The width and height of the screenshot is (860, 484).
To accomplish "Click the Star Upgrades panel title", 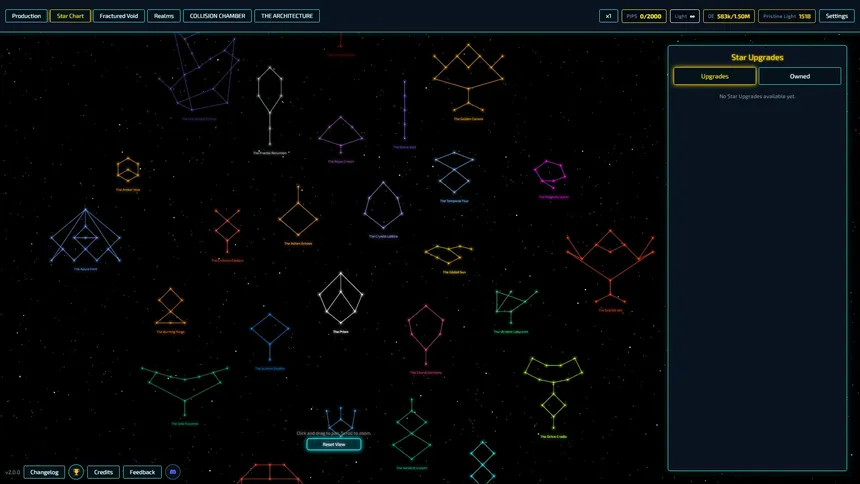I will 757,57.
